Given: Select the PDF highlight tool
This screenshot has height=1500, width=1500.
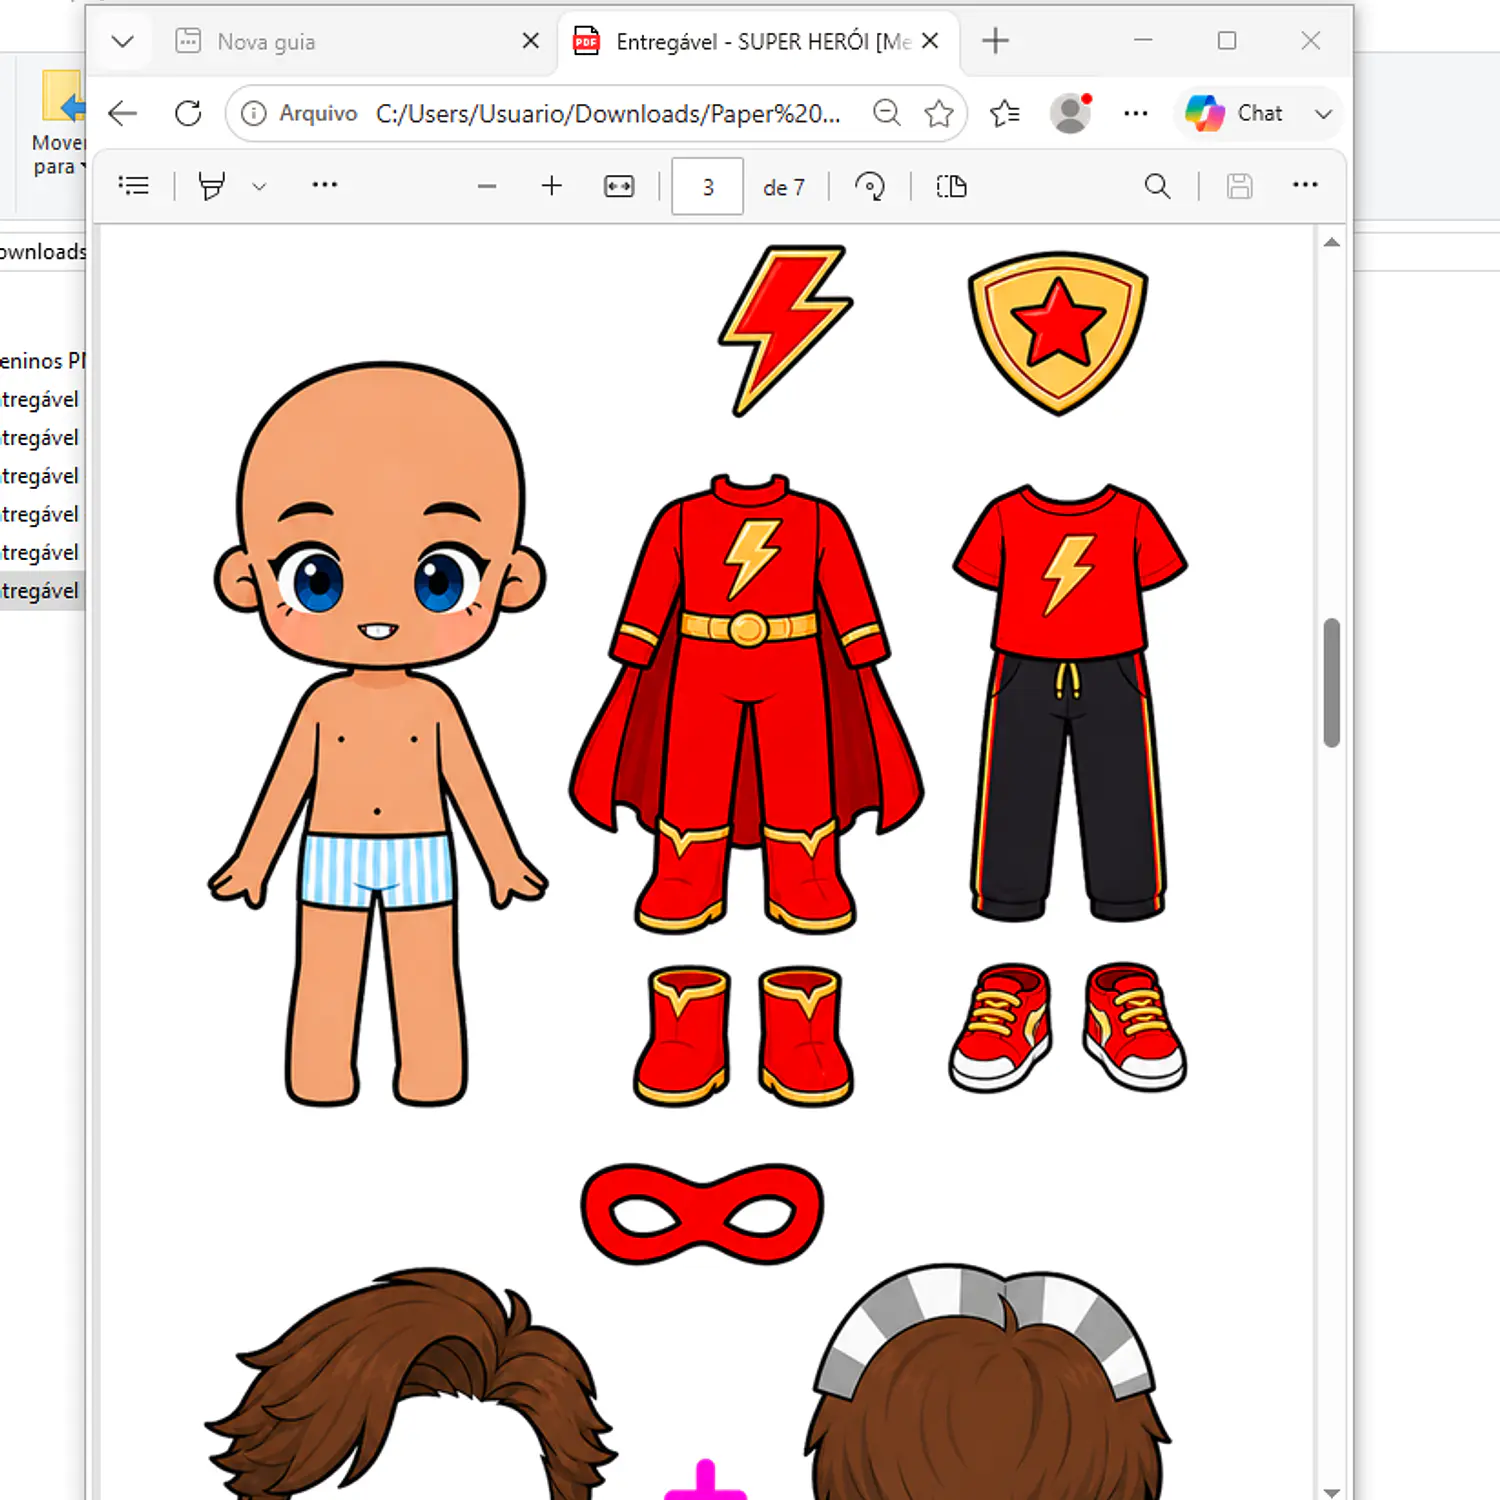Looking at the screenshot, I should (211, 186).
